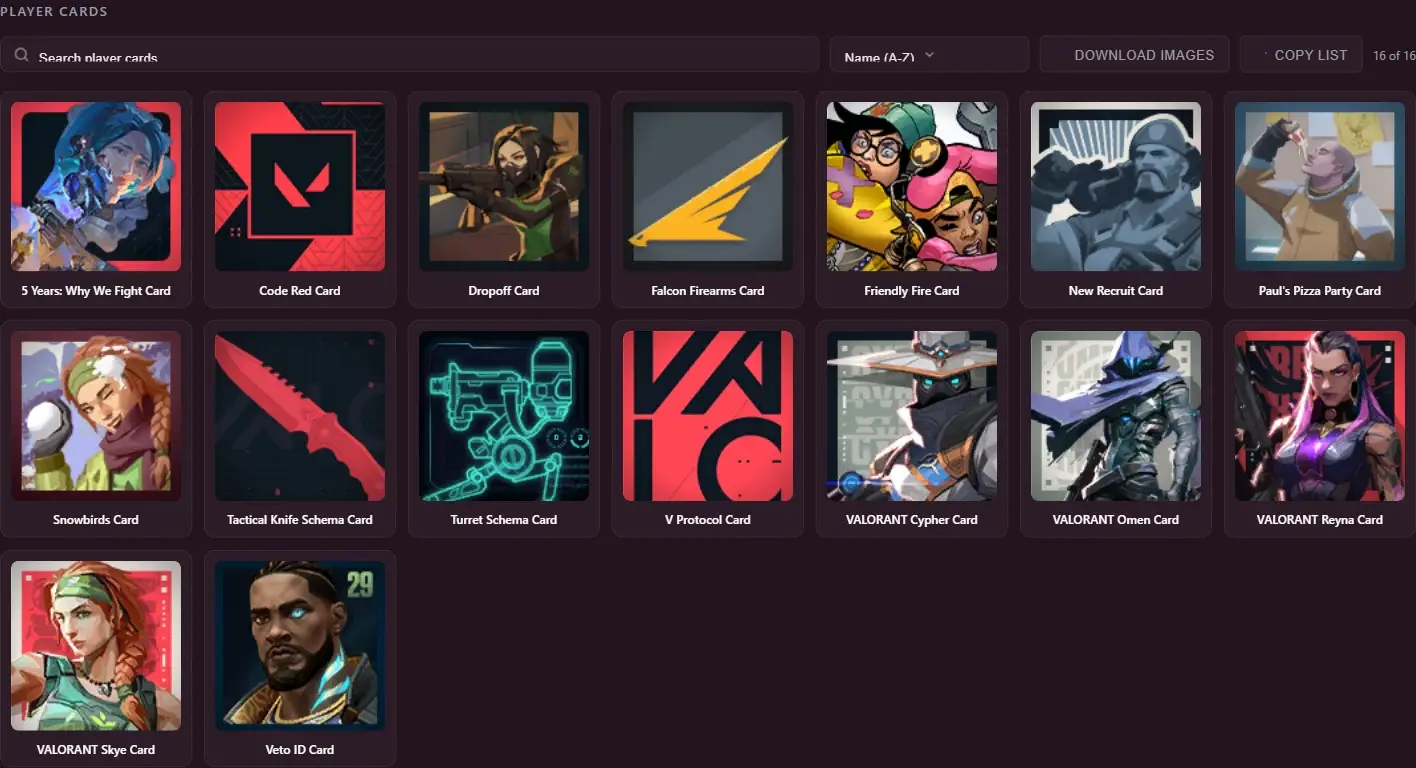The width and height of the screenshot is (1416, 768).
Task: Select the Code Red card image
Action: click(x=300, y=186)
